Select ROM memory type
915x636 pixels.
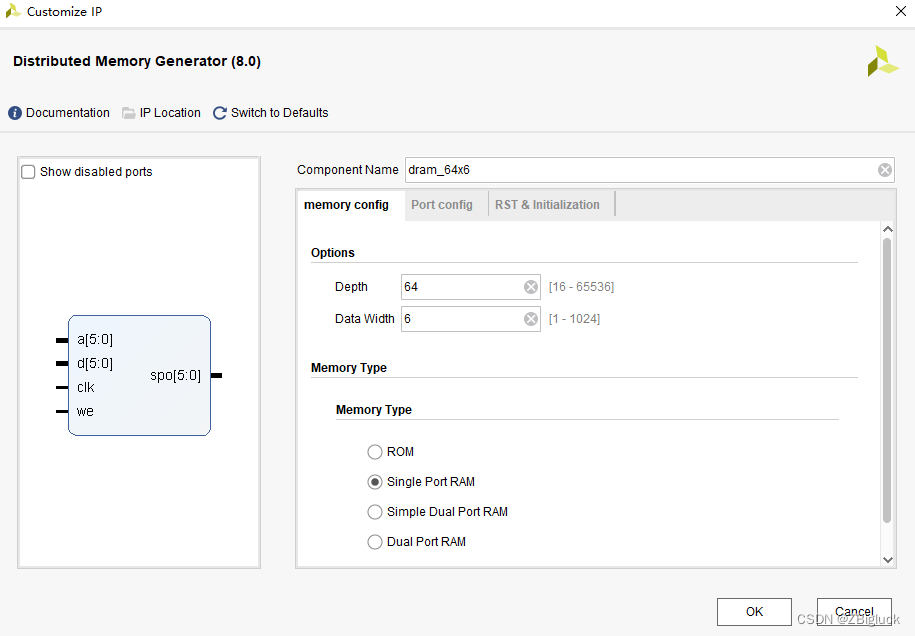(x=375, y=452)
